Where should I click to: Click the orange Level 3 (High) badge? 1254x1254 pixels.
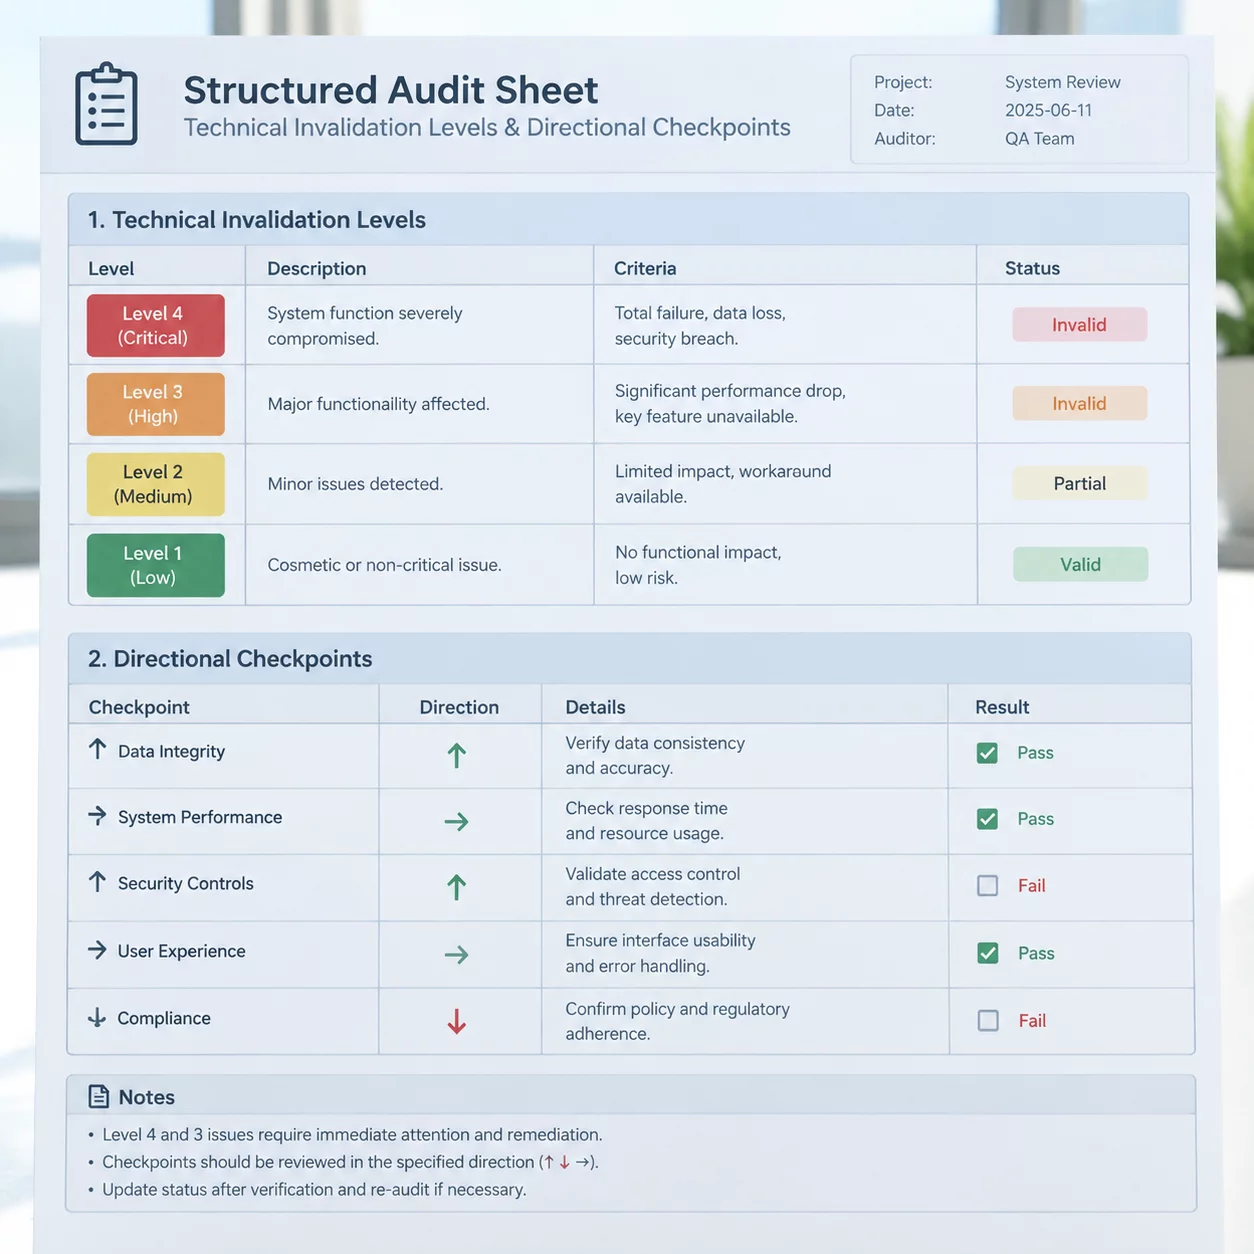coord(155,404)
